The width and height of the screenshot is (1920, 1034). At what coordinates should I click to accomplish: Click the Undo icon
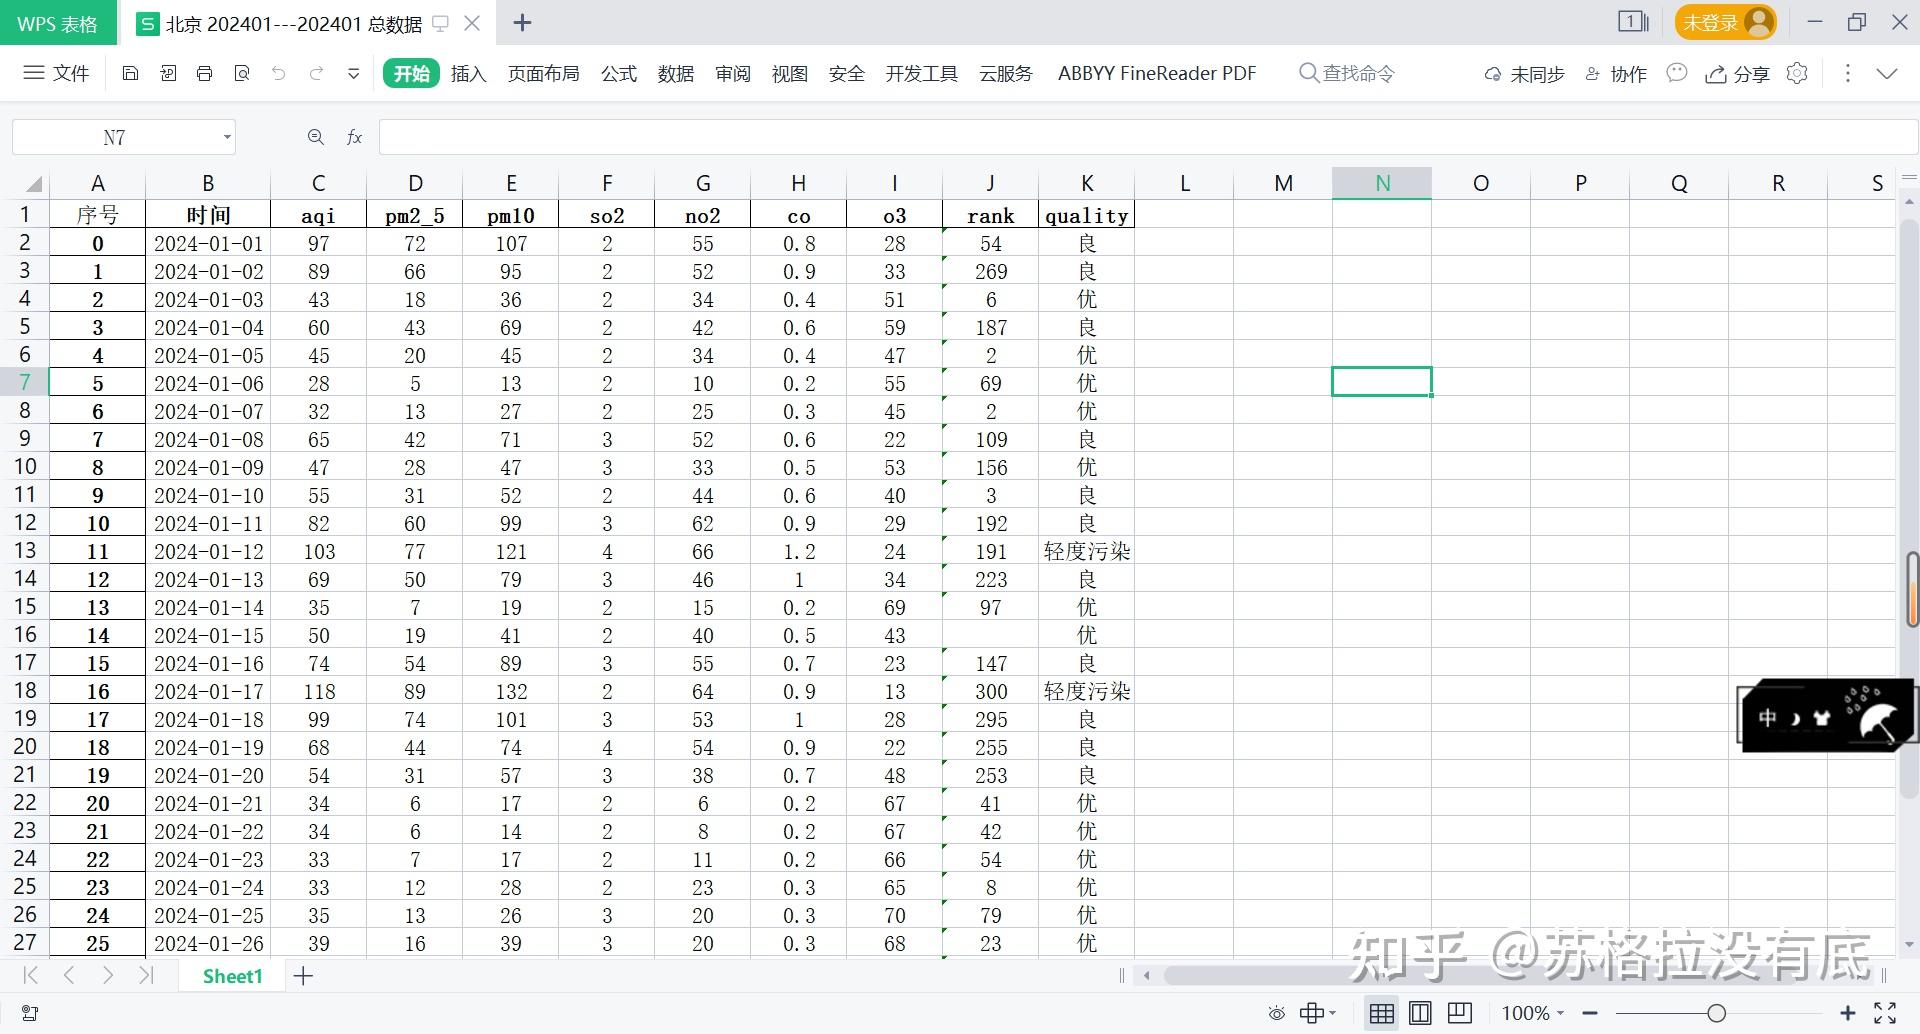click(278, 73)
